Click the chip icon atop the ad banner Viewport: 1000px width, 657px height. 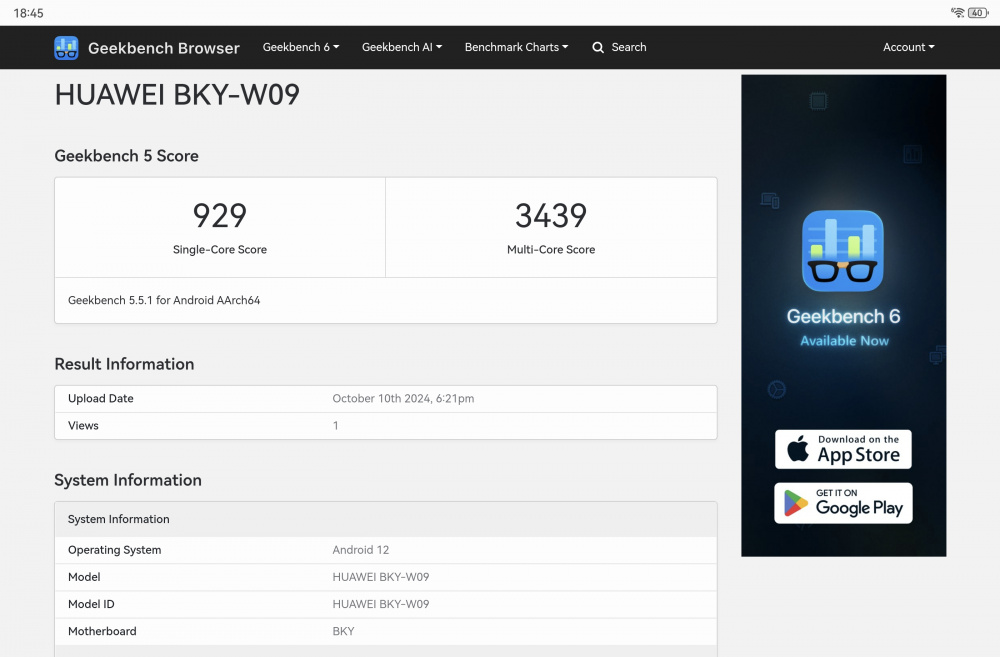[818, 100]
